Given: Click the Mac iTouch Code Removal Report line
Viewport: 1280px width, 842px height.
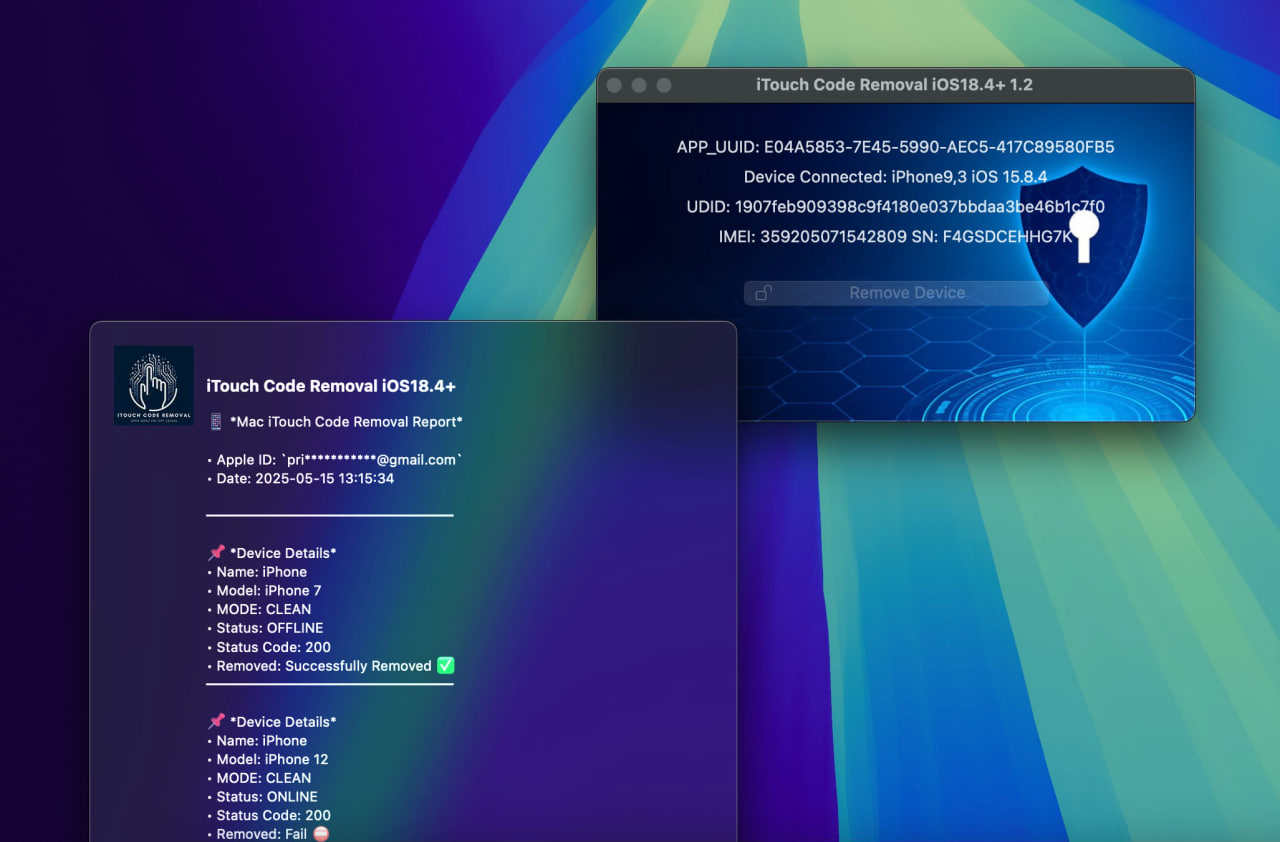Looking at the screenshot, I should click(346, 422).
